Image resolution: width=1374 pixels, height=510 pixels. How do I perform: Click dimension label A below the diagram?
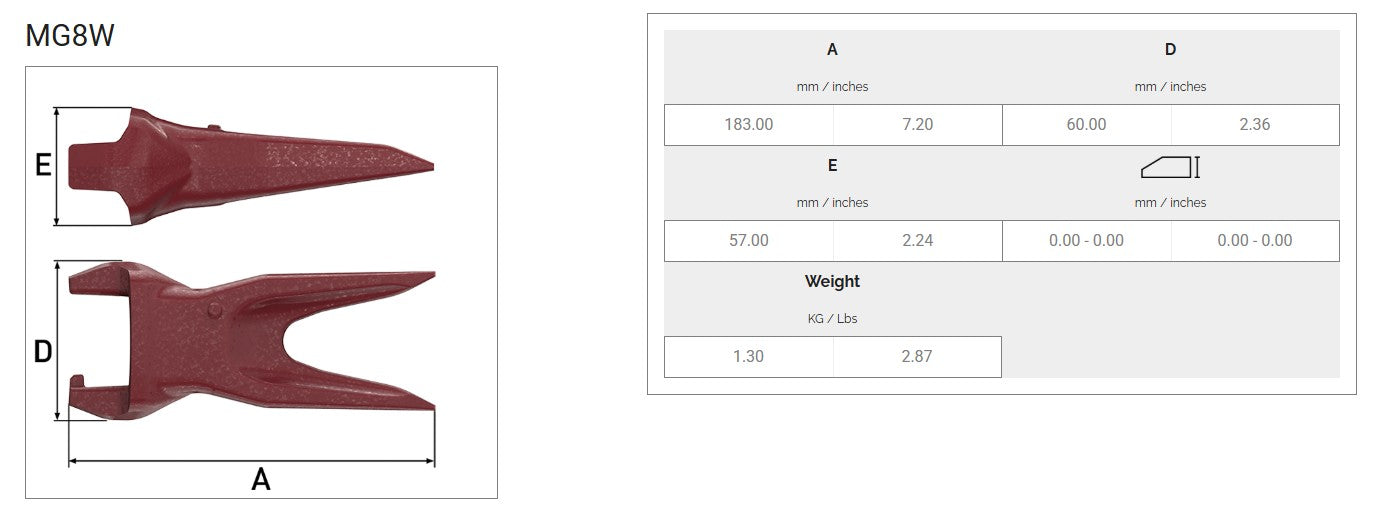(260, 480)
